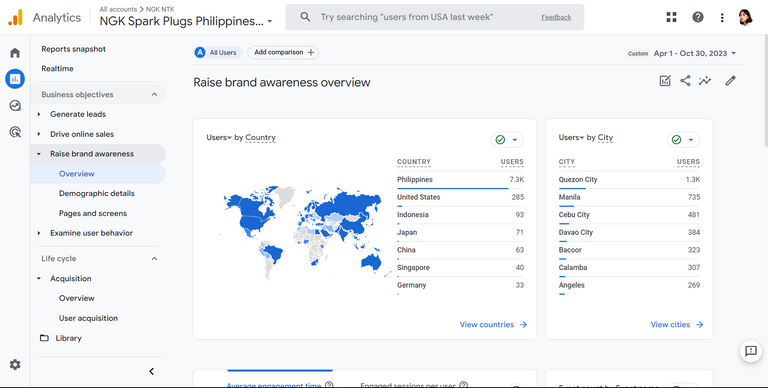Open data quality check dropdown in Country card
This screenshot has height=388, width=768.
click(507, 140)
